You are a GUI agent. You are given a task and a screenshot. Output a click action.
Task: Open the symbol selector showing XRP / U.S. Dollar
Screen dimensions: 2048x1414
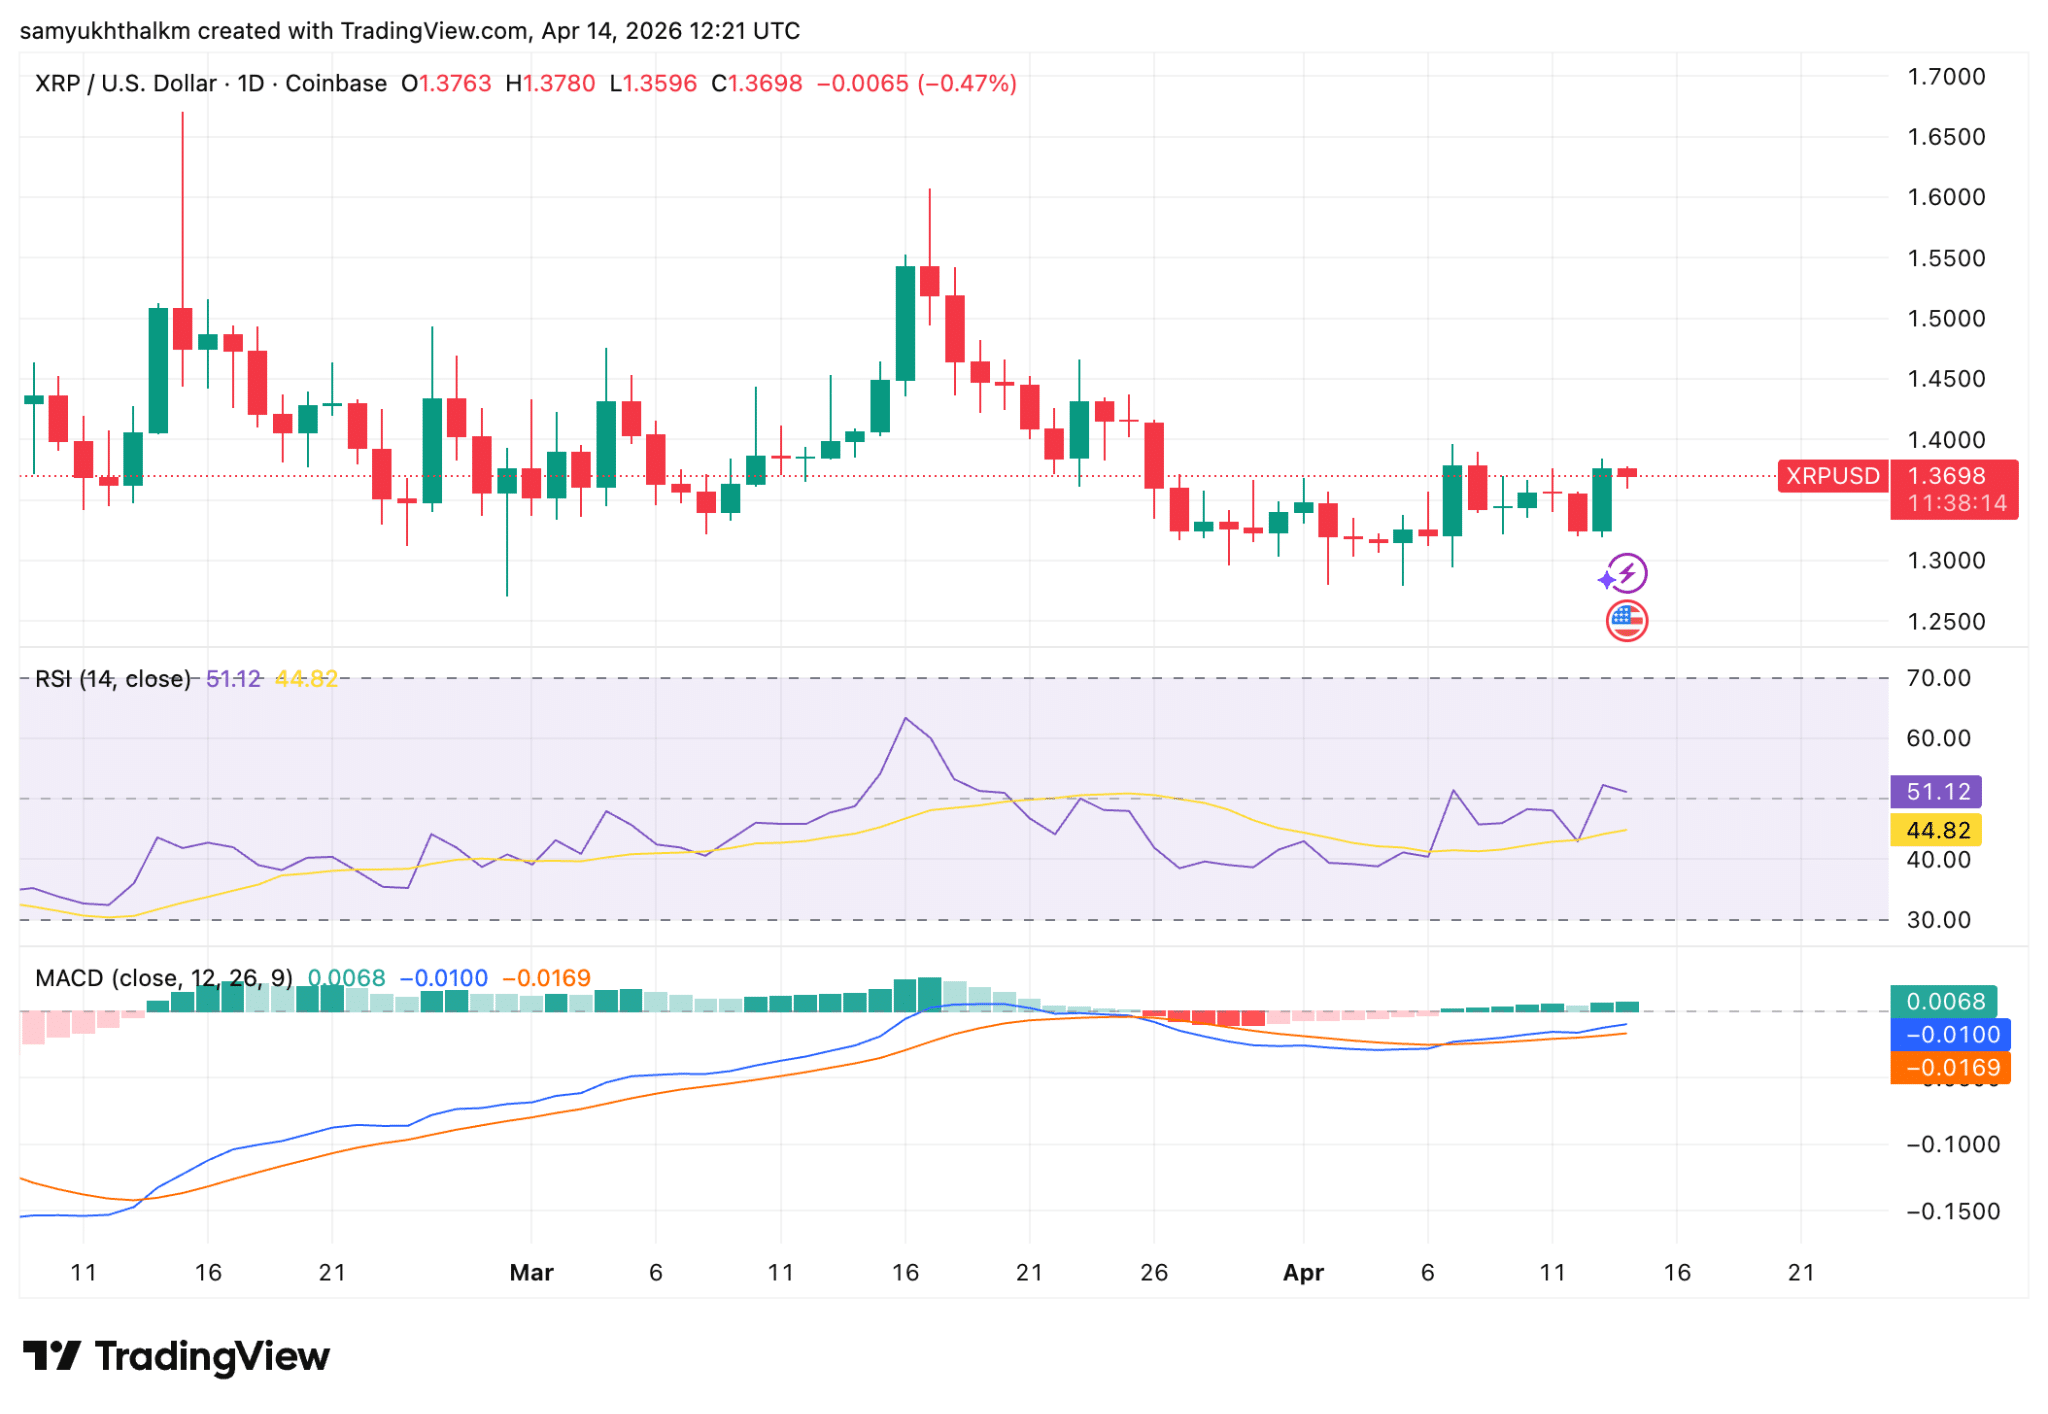(x=127, y=84)
